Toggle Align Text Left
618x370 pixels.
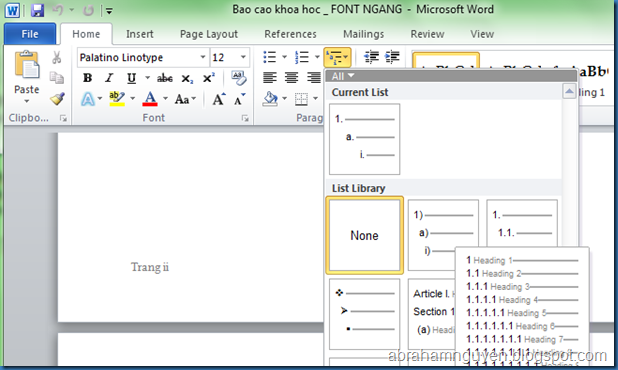click(270, 78)
